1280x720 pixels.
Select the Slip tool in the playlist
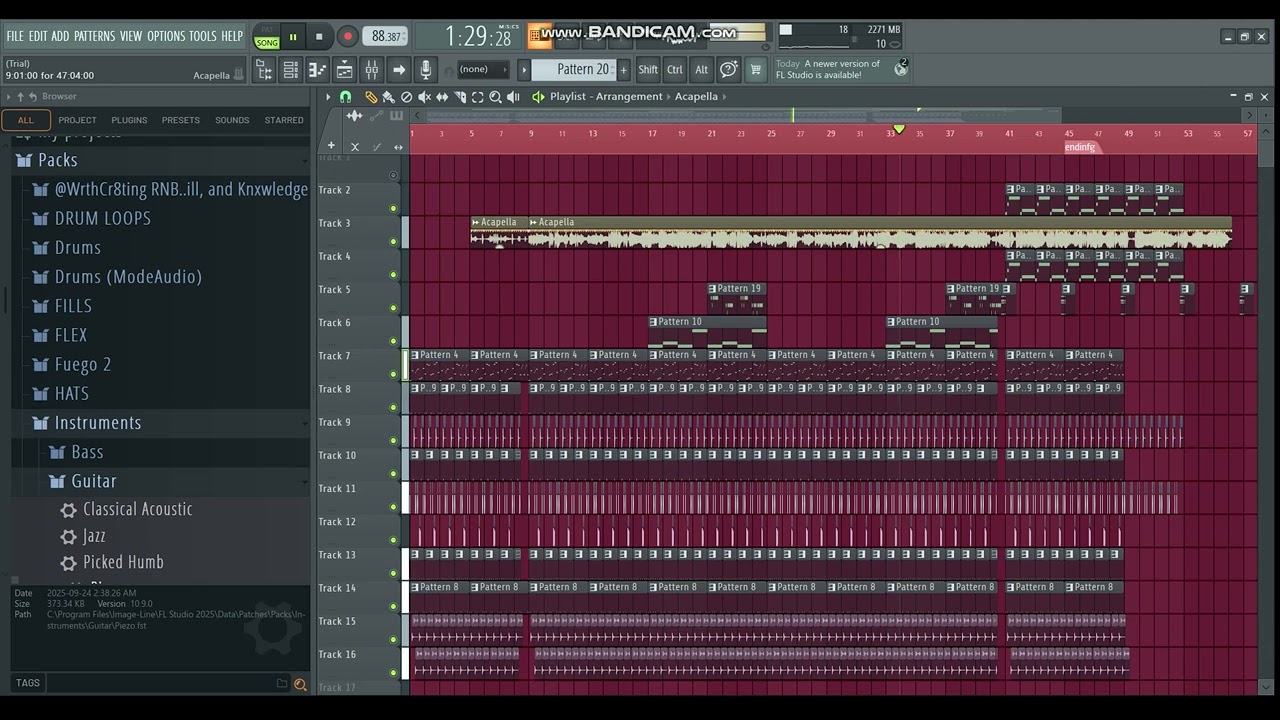click(x=442, y=97)
